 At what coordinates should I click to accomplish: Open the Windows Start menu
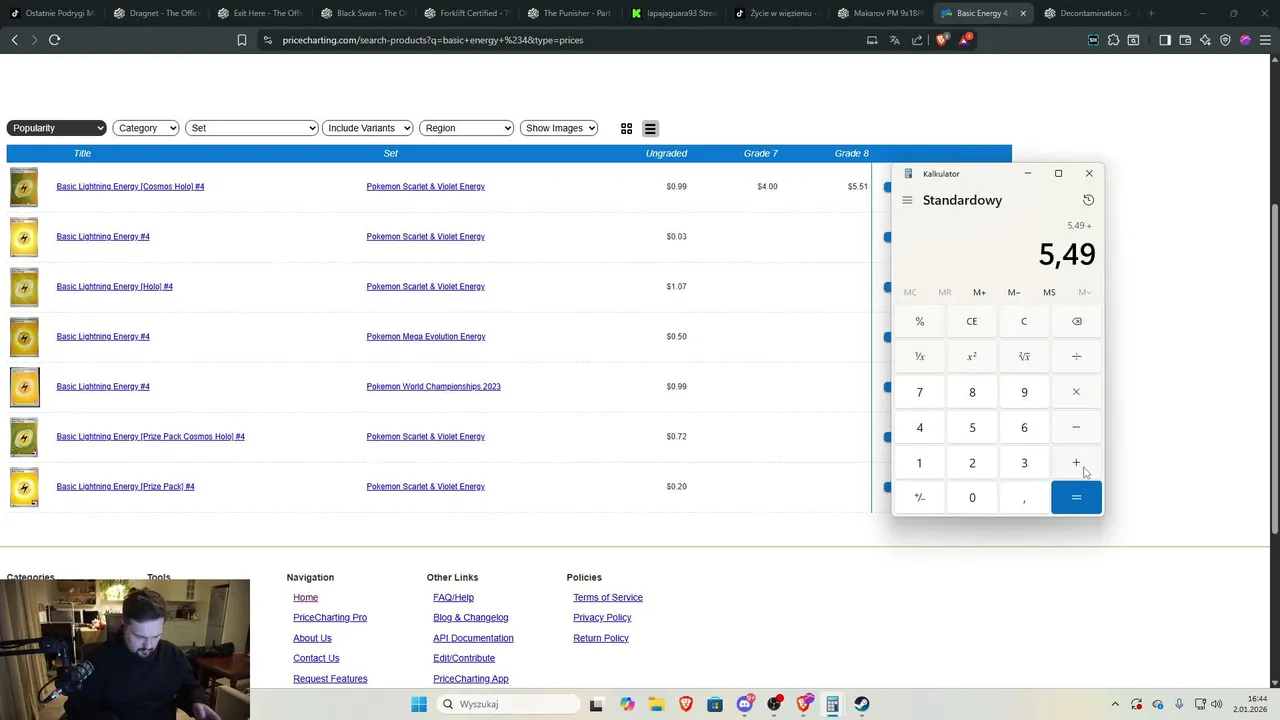click(418, 704)
